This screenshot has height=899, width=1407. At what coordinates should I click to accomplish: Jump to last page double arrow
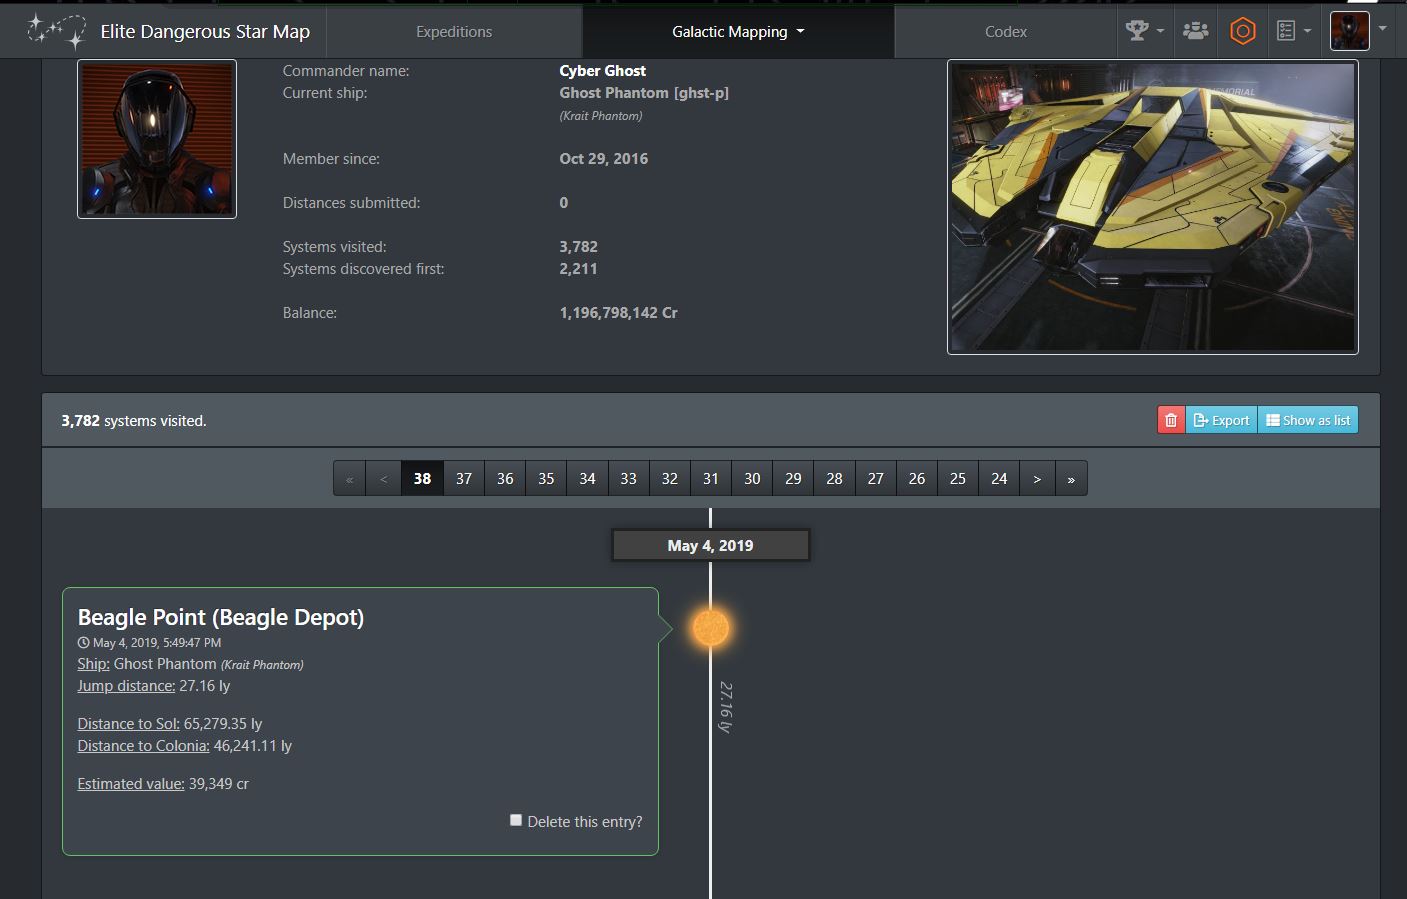[1071, 478]
